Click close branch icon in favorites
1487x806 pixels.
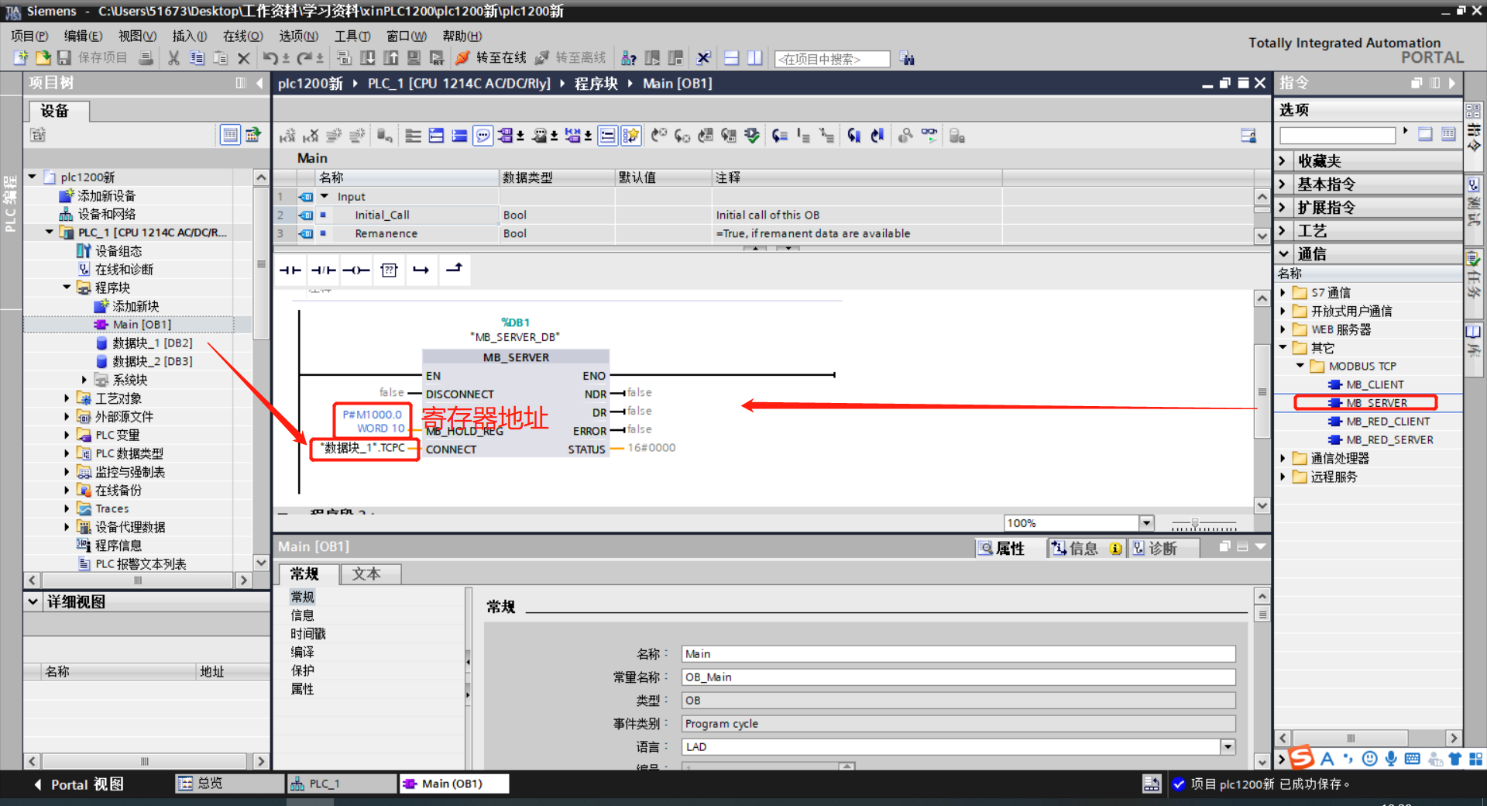coord(454,269)
